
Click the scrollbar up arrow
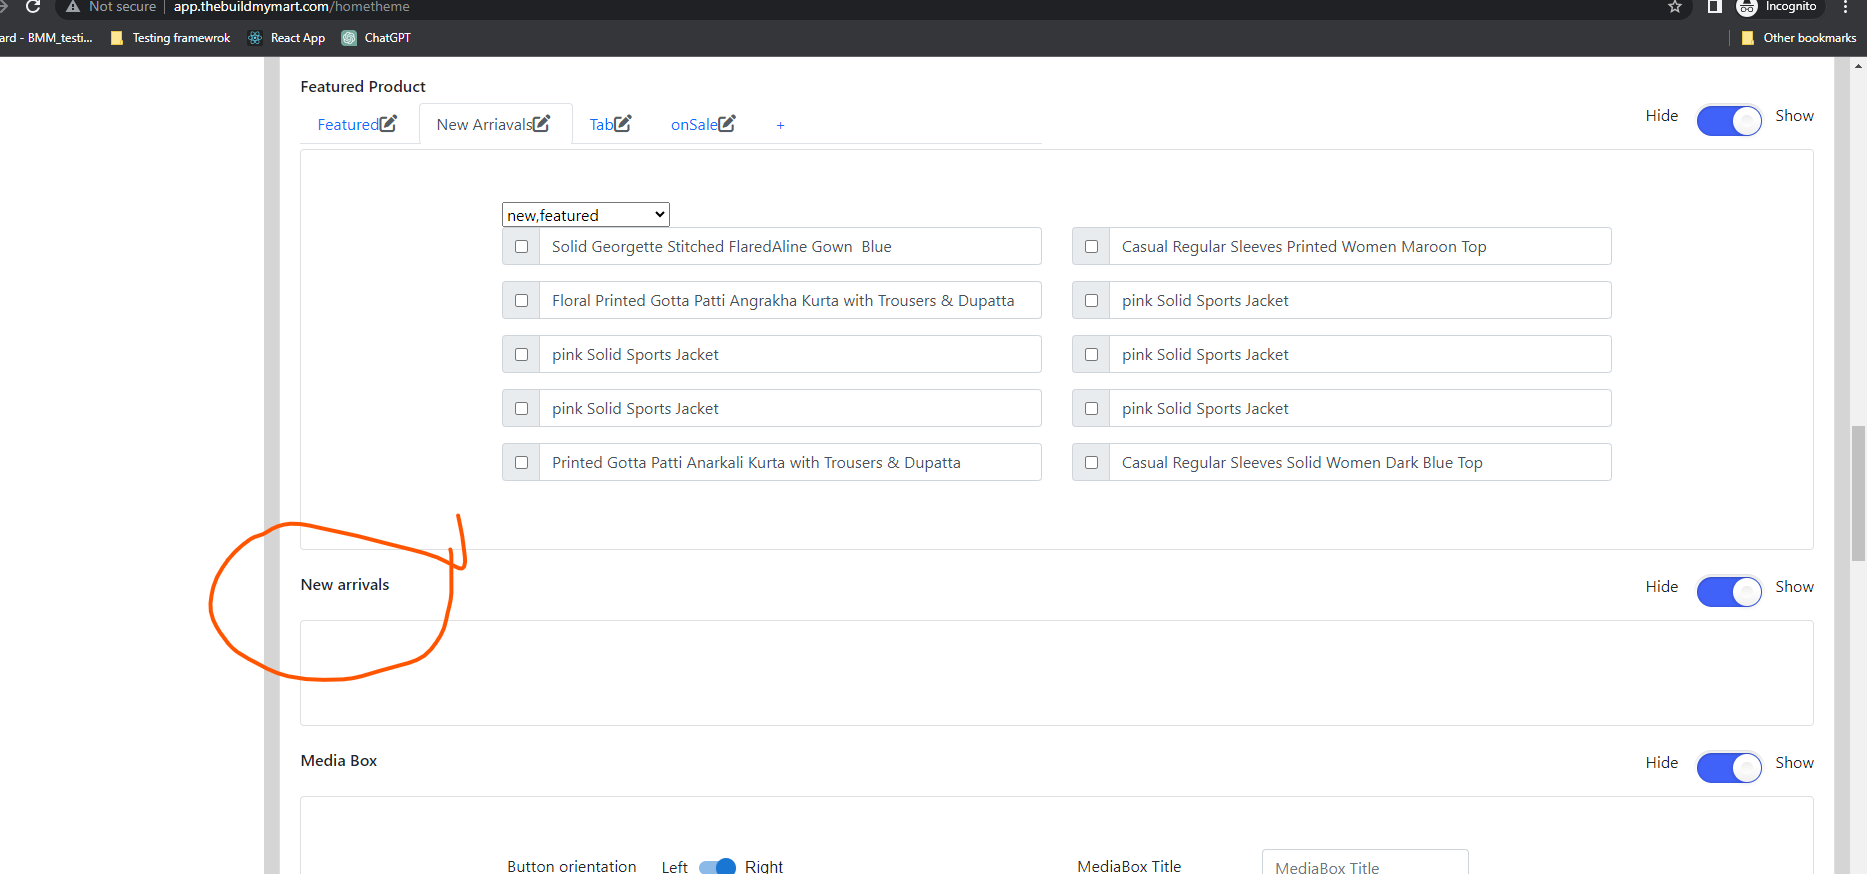point(1858,66)
